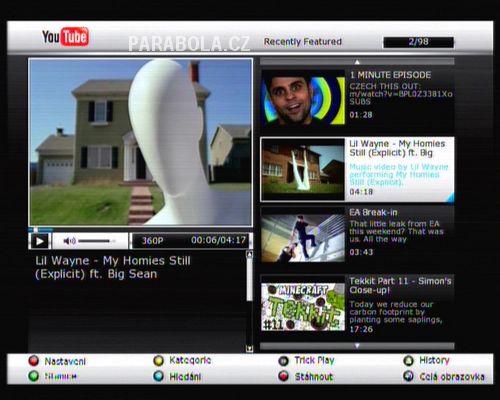Click the 'That little leak from EA' description
The image size is (500, 400).
click(396, 231)
